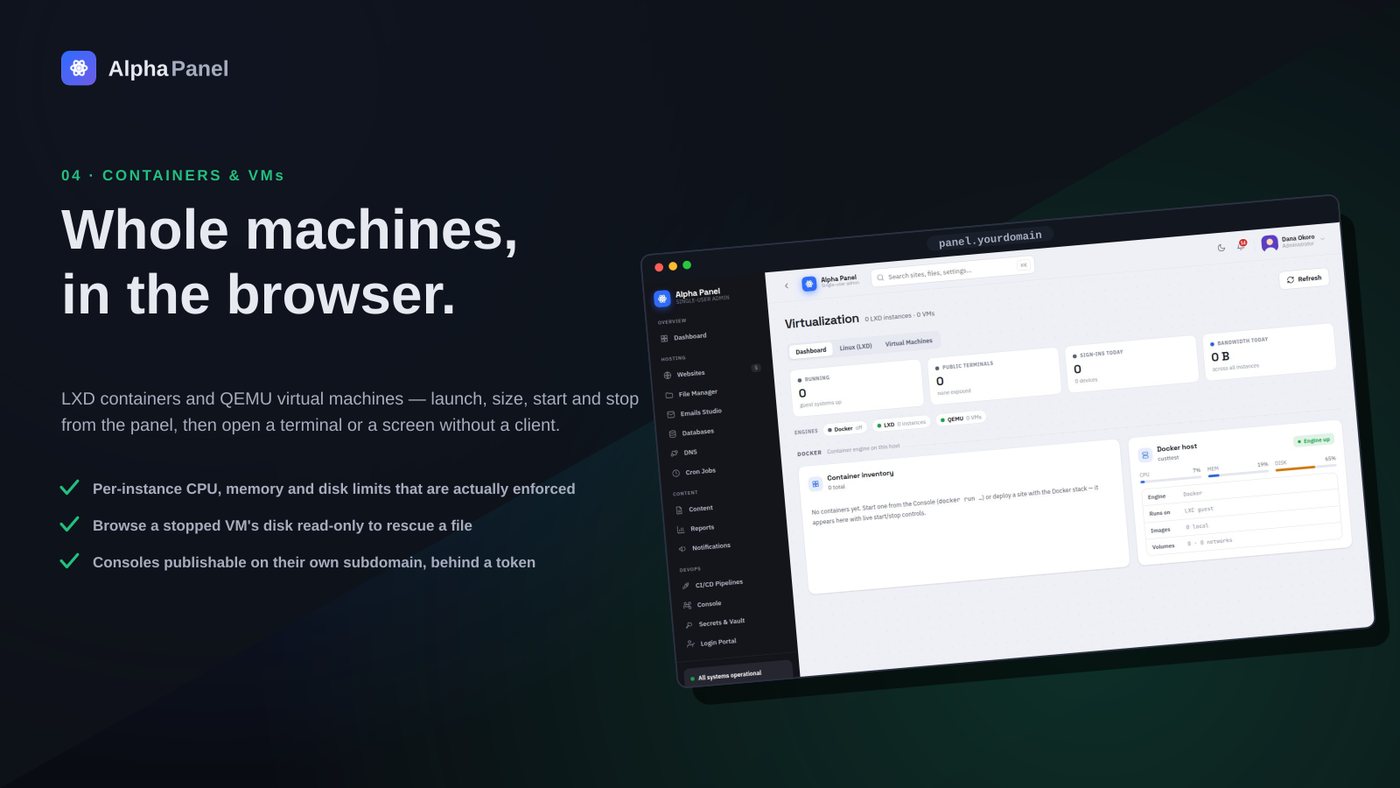Toggle dark mode with the moon icon
1400x788 pixels.
coord(1221,248)
